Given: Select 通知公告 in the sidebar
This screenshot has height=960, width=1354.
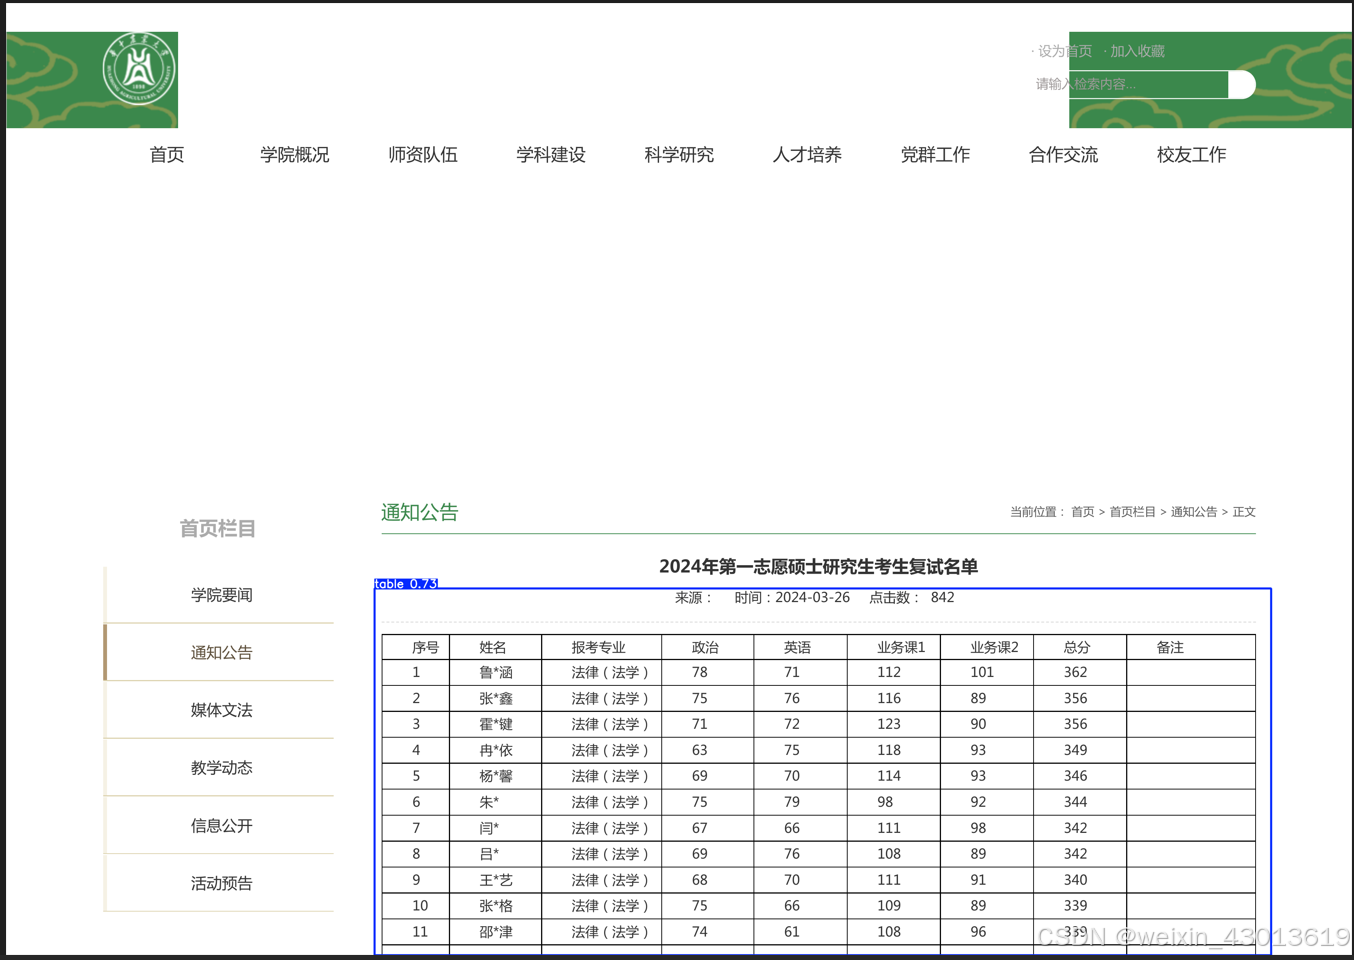Looking at the screenshot, I should click(221, 653).
